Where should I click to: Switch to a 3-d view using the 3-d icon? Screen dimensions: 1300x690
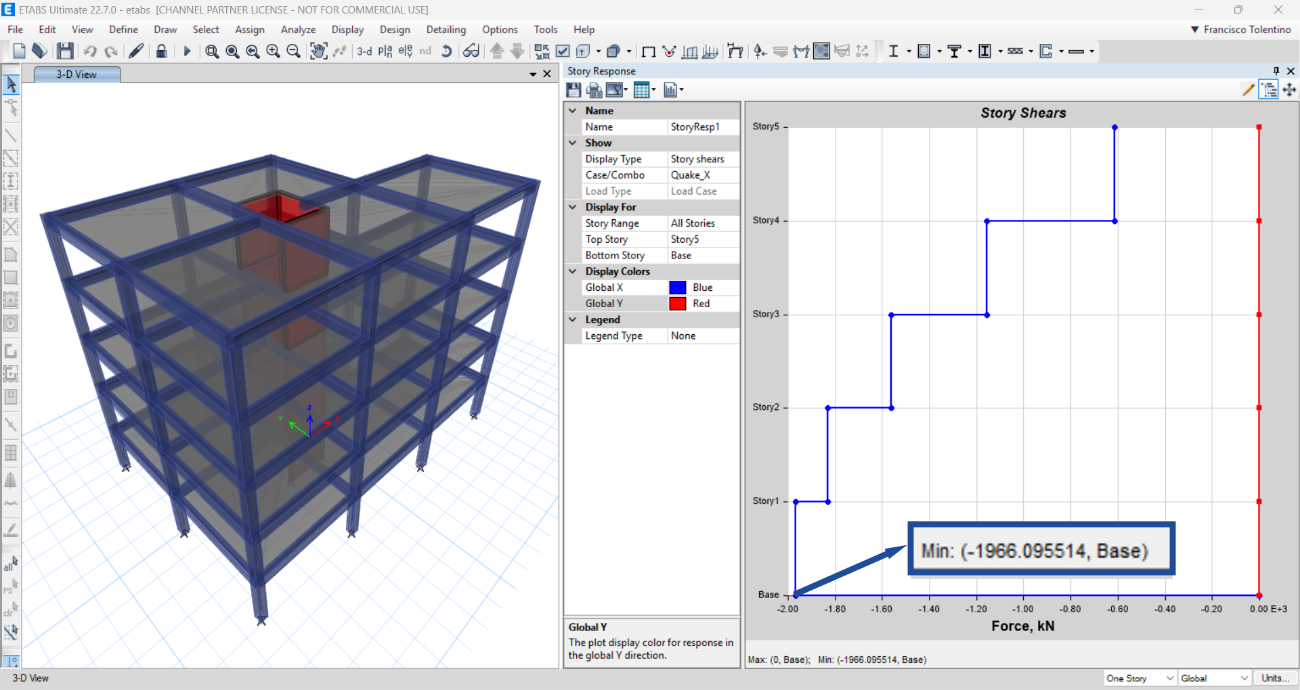click(363, 51)
